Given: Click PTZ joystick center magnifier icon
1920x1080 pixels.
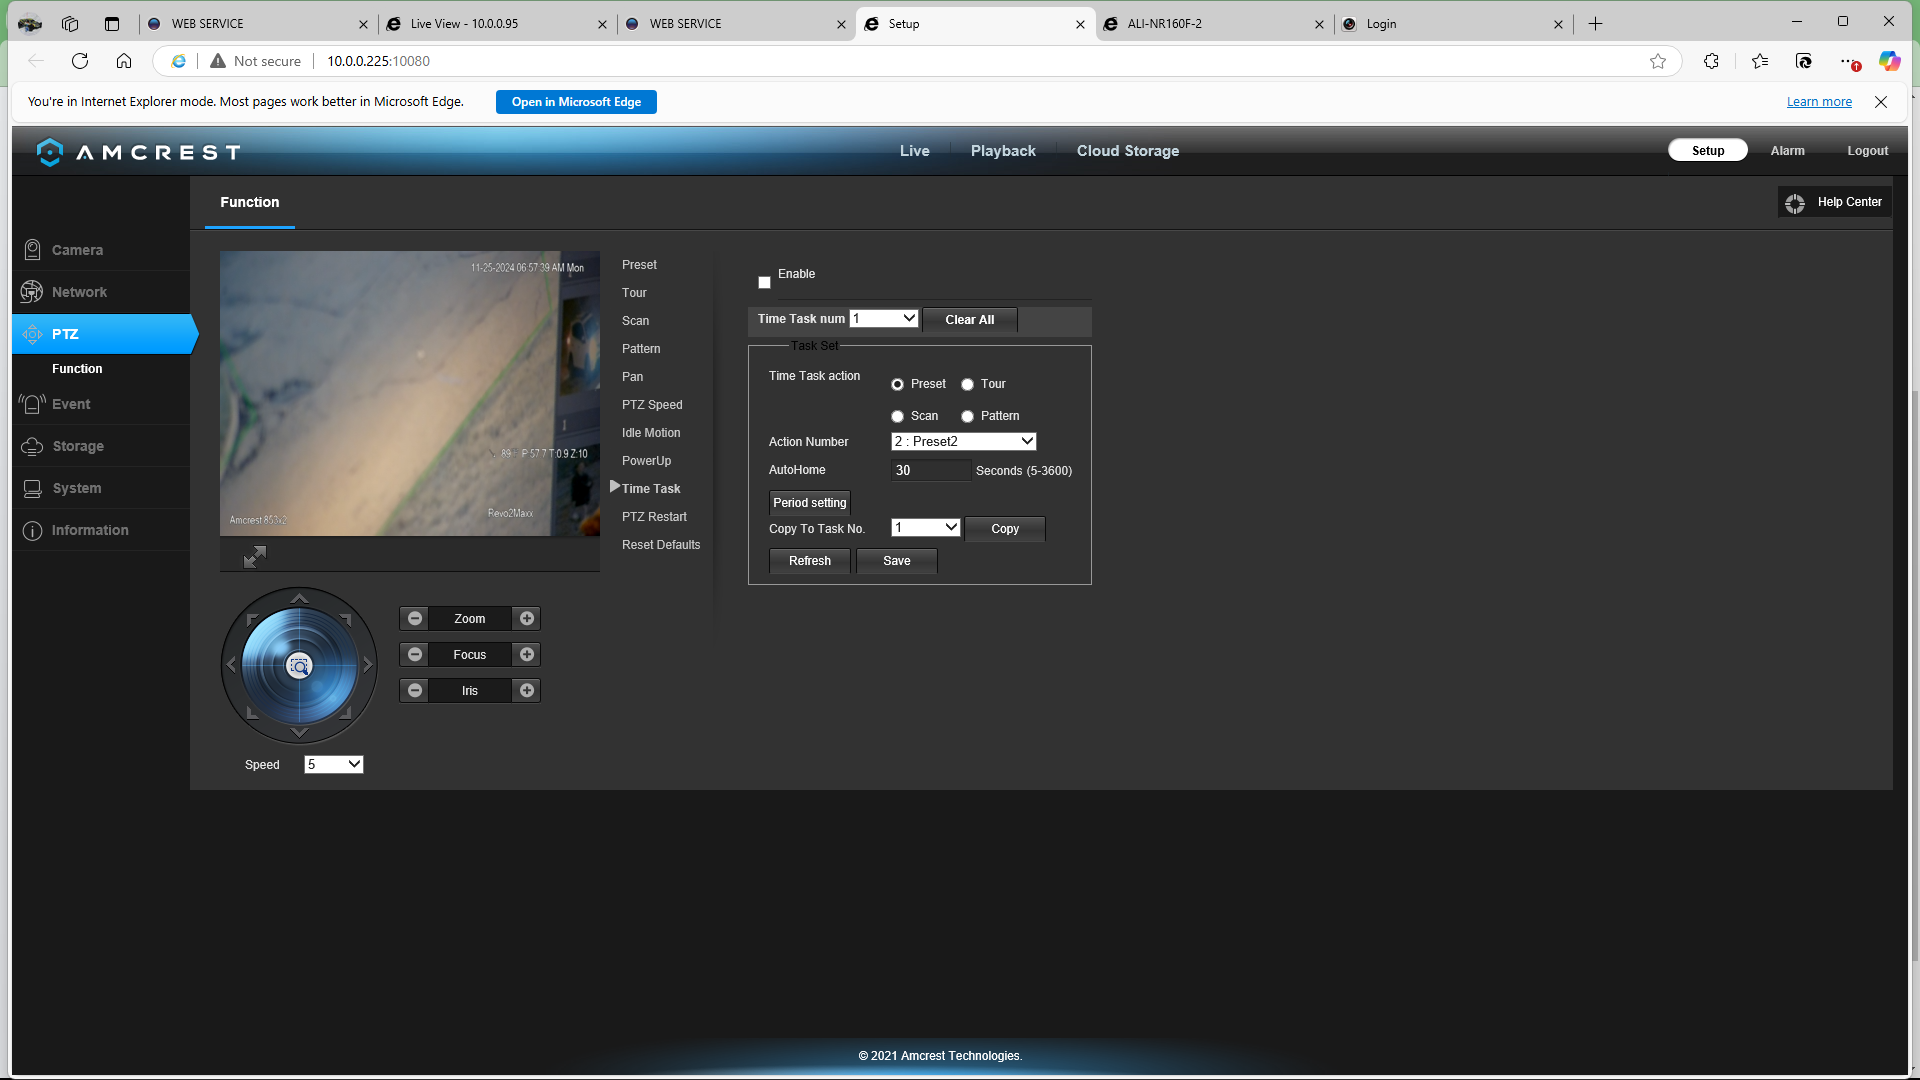Looking at the screenshot, I should (x=299, y=666).
